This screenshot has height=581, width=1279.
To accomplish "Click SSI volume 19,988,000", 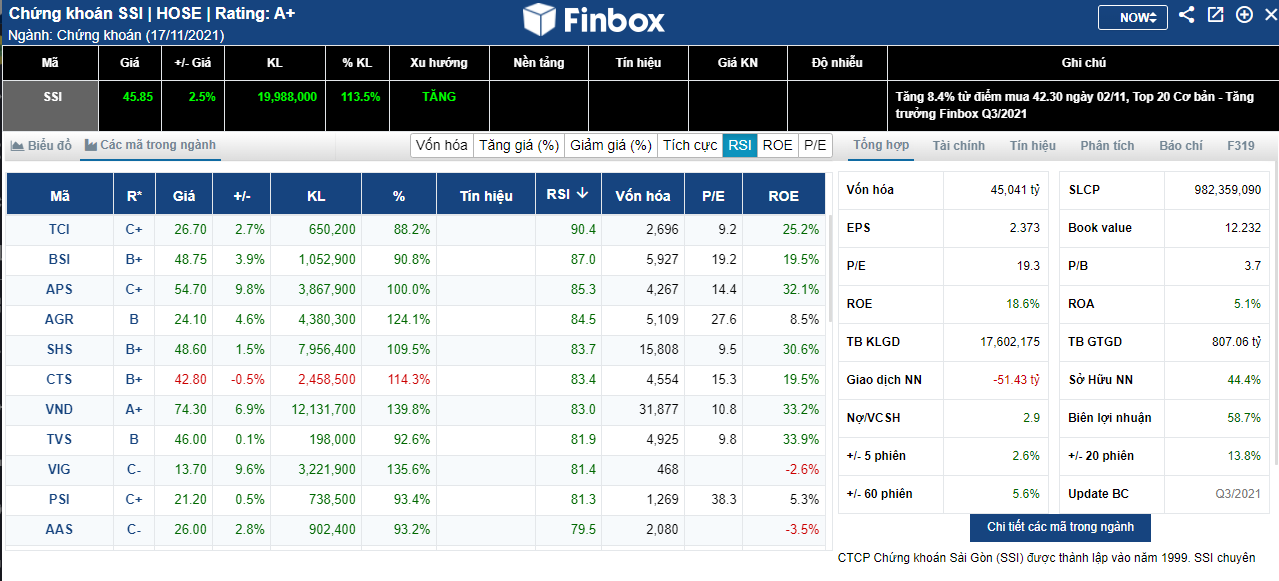I will pos(287,97).
